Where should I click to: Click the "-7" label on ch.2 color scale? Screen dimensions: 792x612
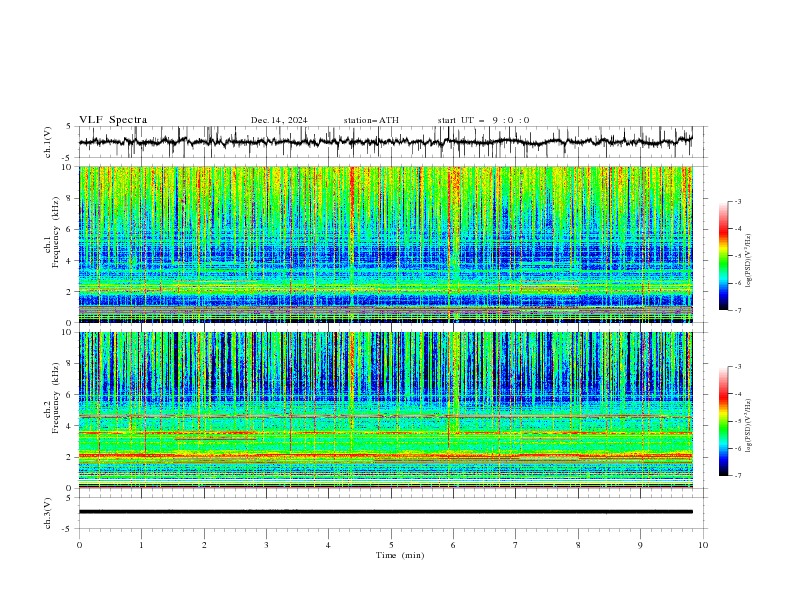[x=737, y=475]
